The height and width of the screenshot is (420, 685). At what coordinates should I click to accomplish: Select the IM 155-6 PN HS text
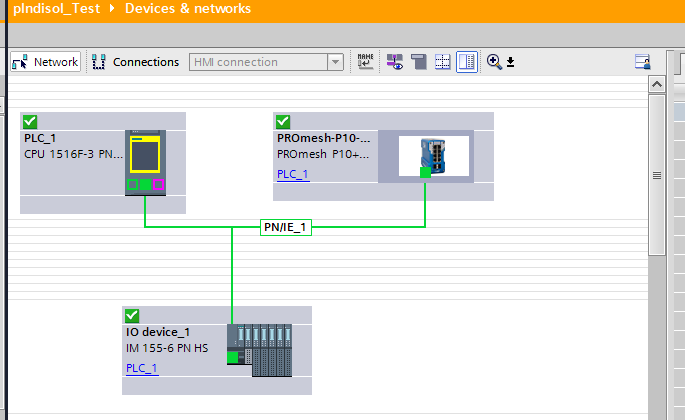pos(167,348)
